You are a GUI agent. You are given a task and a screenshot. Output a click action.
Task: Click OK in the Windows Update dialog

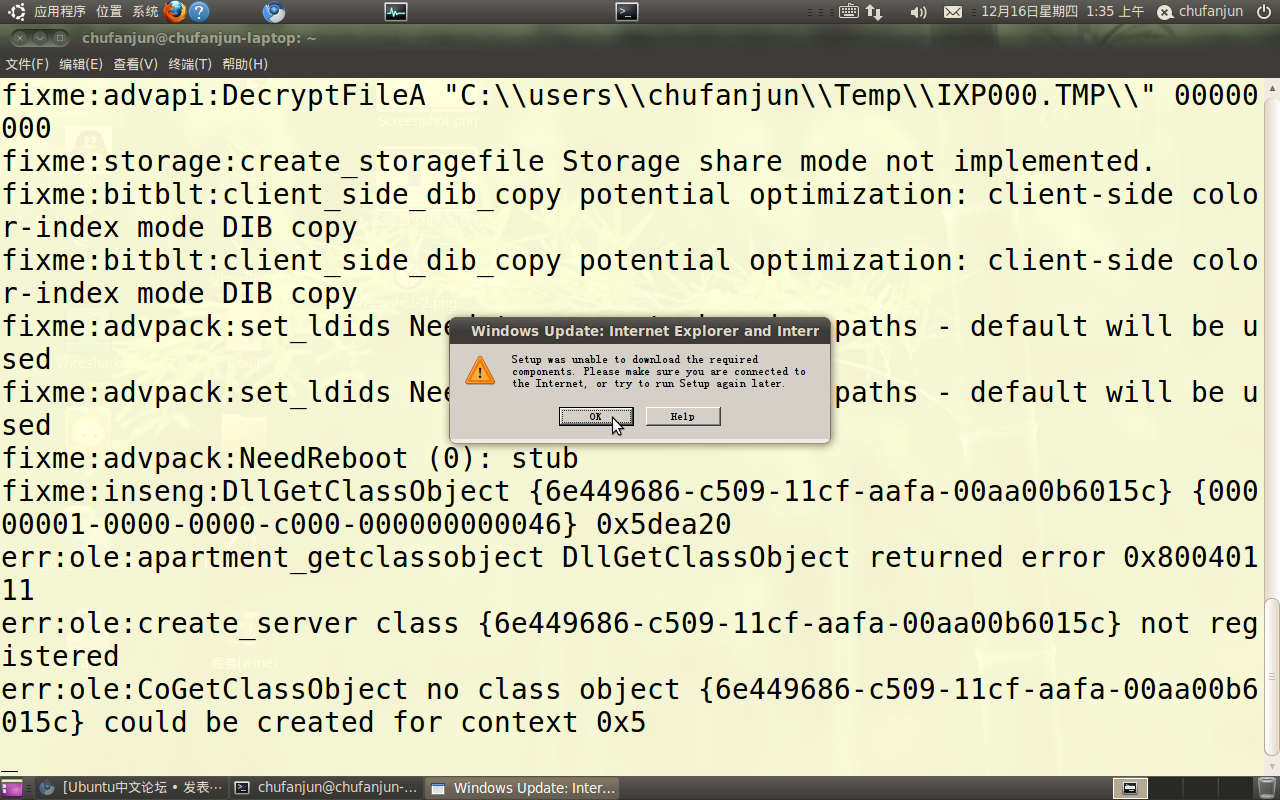[596, 416]
